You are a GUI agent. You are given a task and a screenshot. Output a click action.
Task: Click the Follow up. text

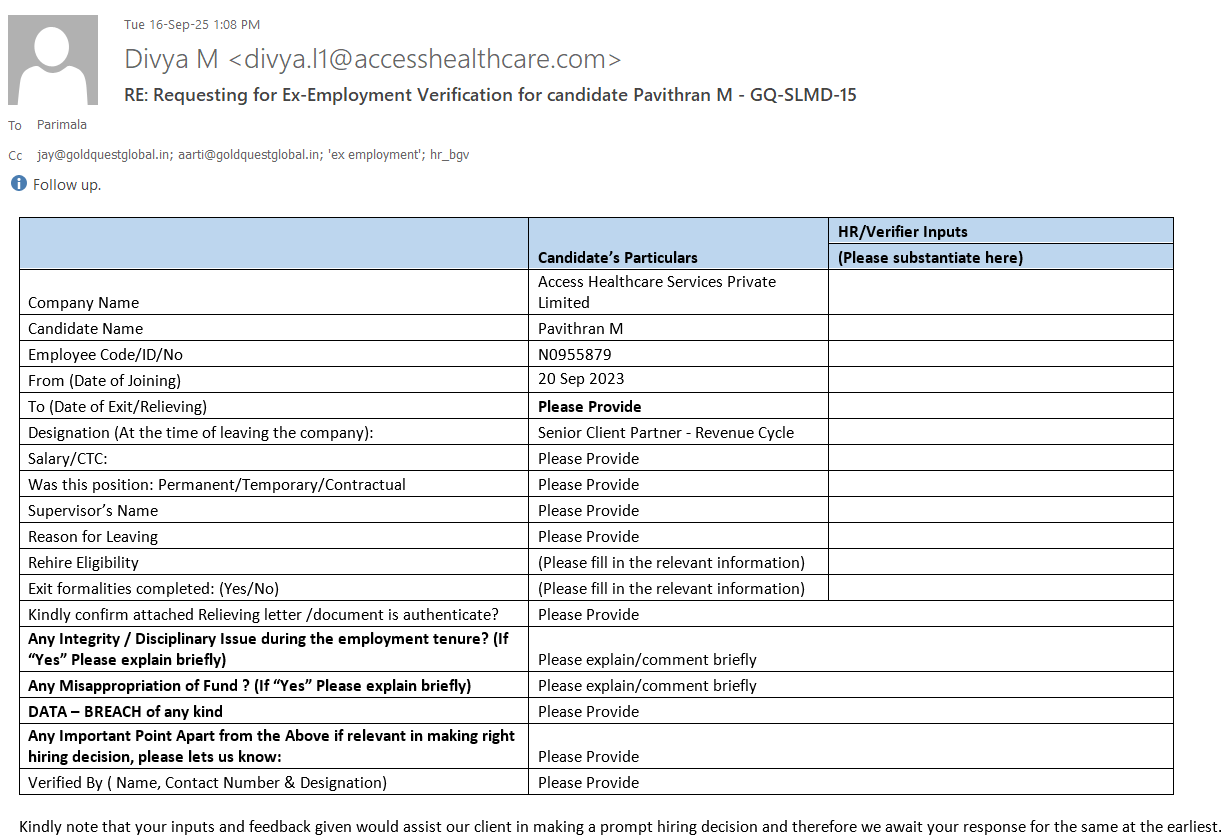click(x=67, y=185)
